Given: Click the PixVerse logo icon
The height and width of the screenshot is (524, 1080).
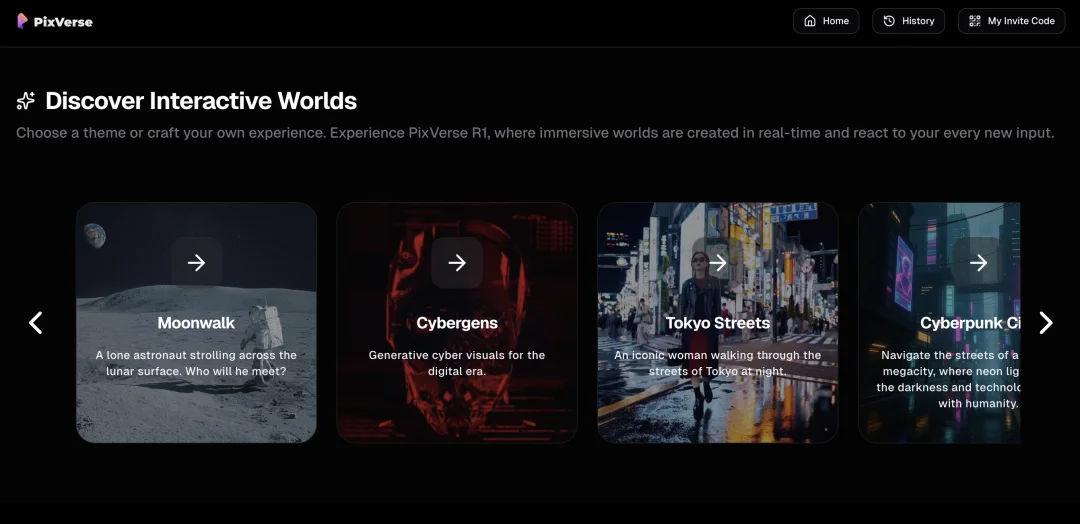Looking at the screenshot, I should 22,21.
